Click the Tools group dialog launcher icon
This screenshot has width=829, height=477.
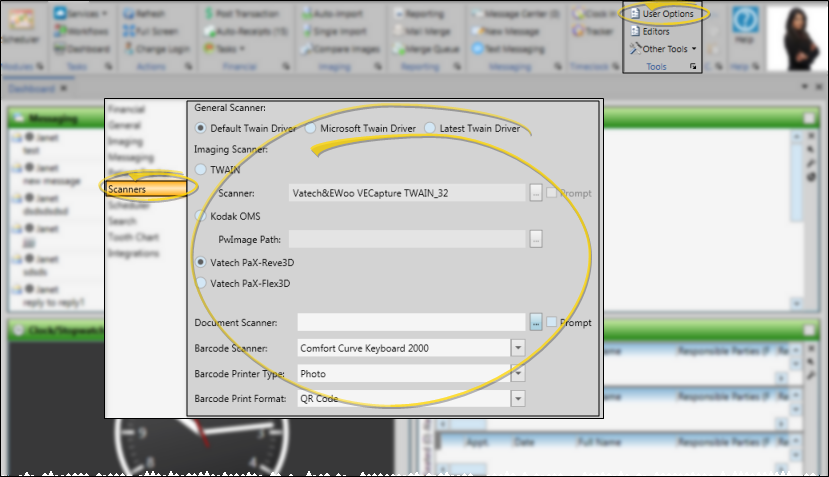click(693, 67)
